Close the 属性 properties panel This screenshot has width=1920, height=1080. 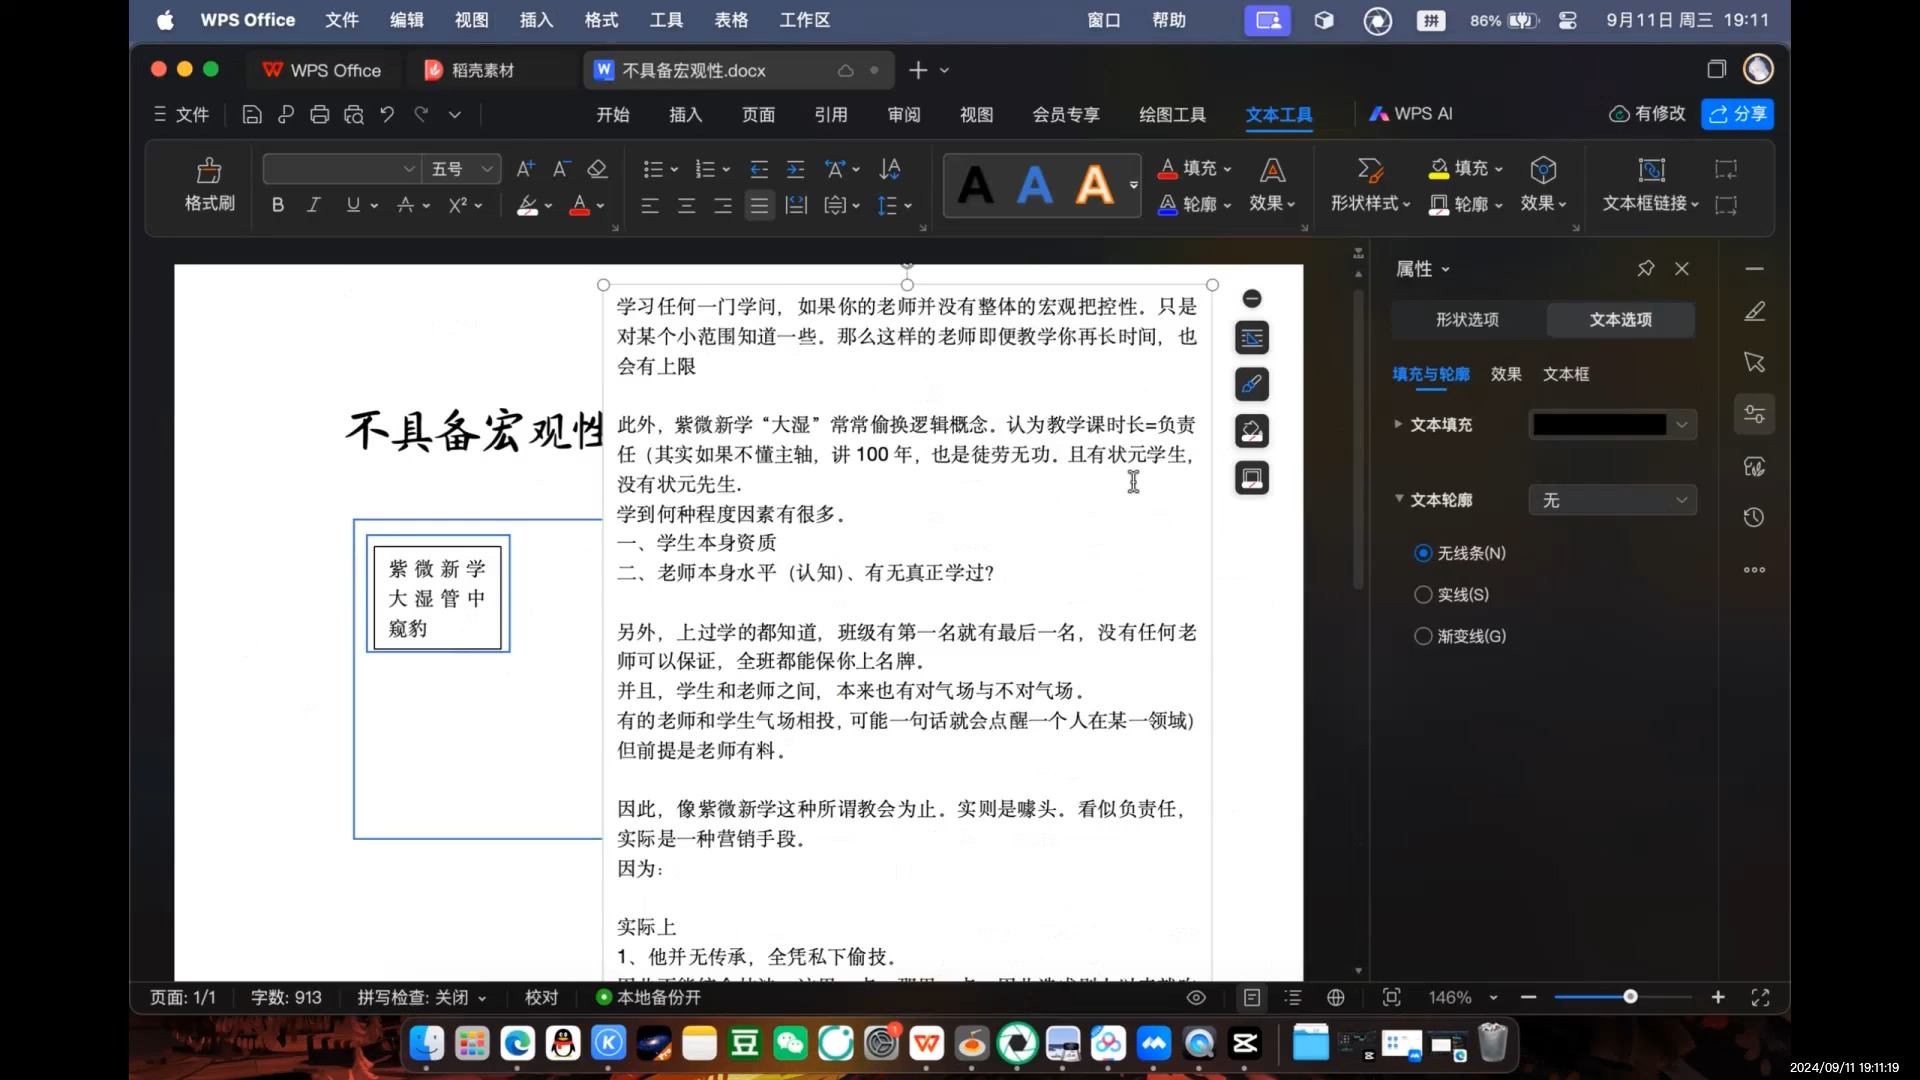point(1682,268)
